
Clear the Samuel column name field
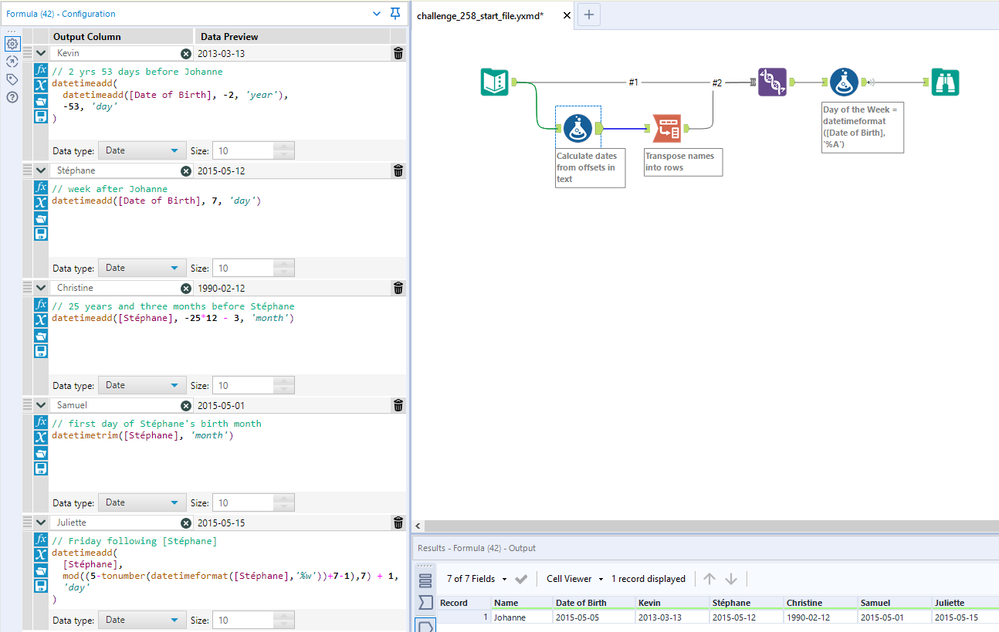click(x=185, y=405)
